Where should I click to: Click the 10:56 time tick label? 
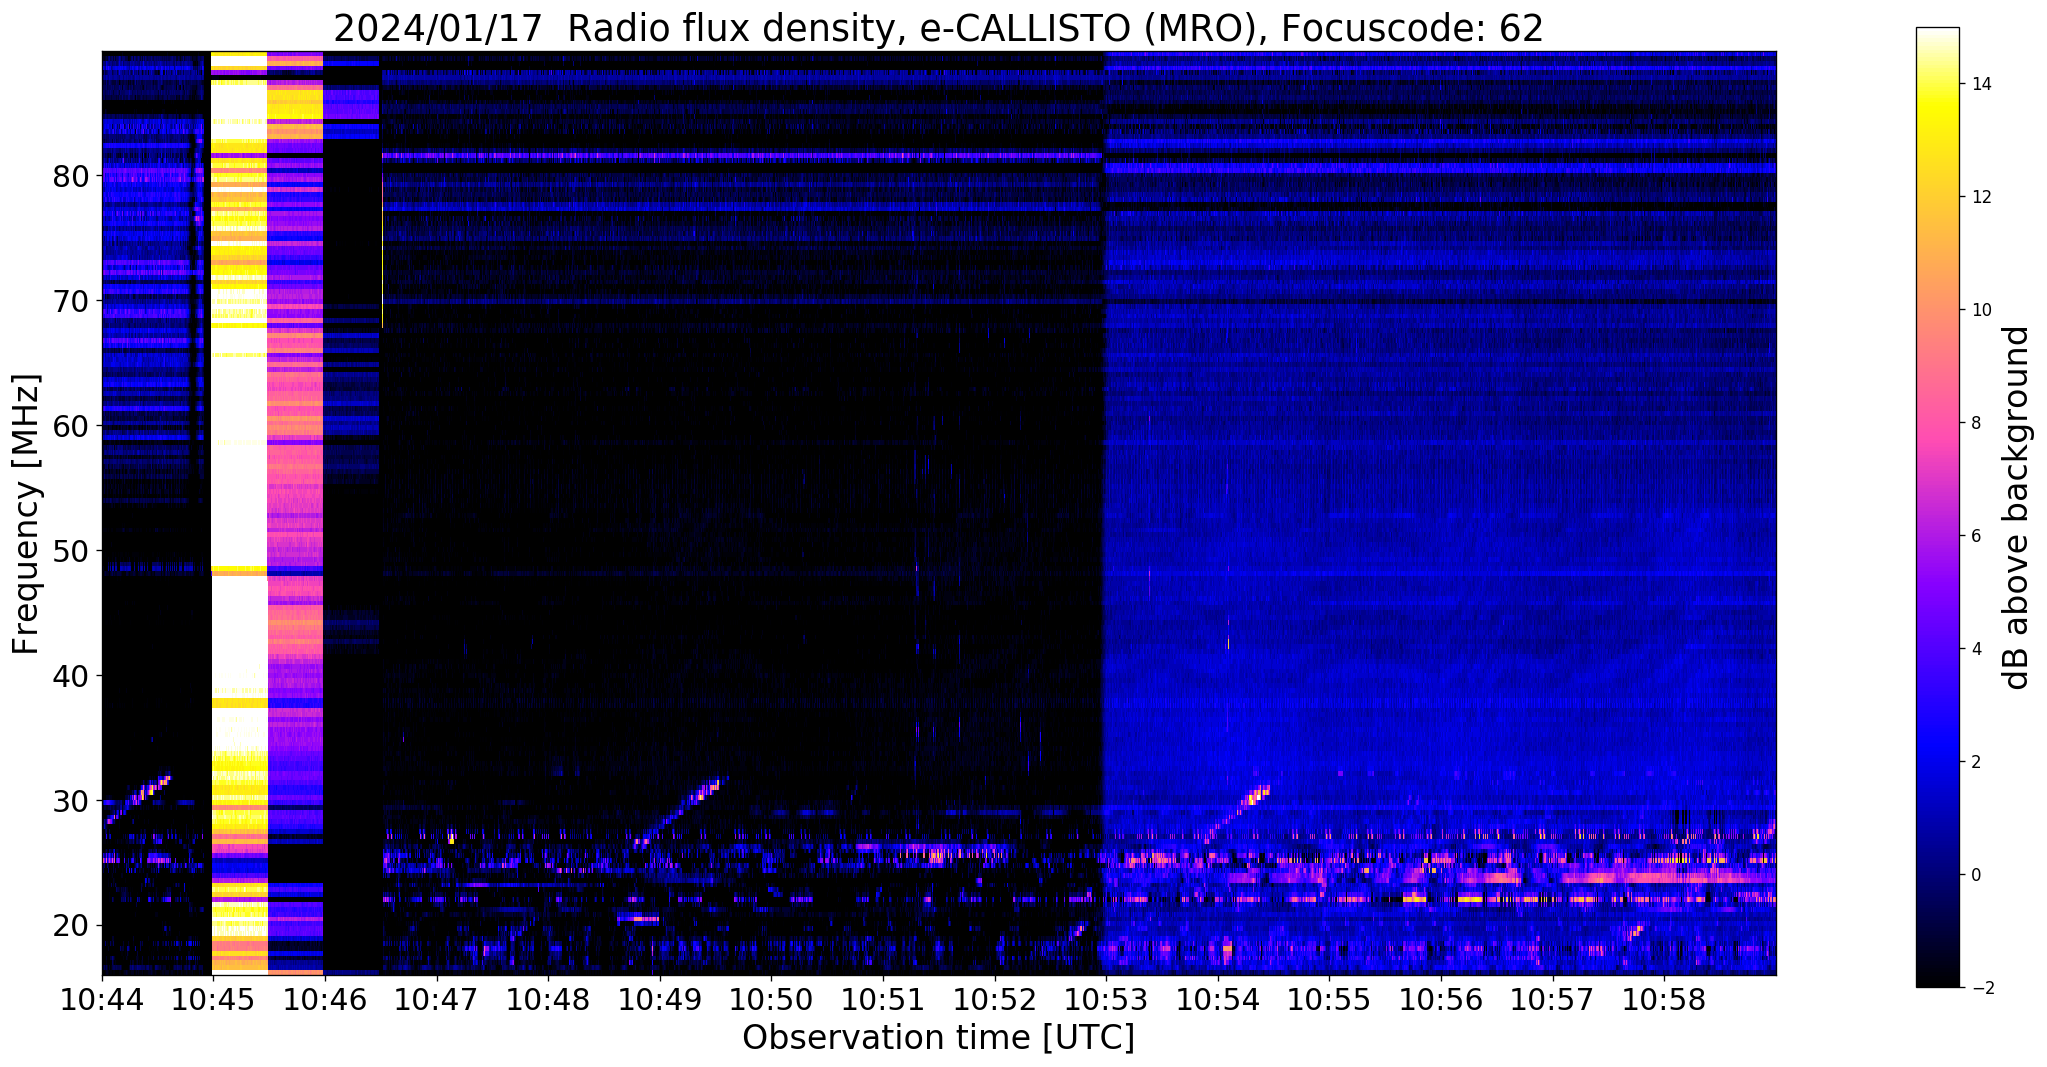tap(1441, 999)
